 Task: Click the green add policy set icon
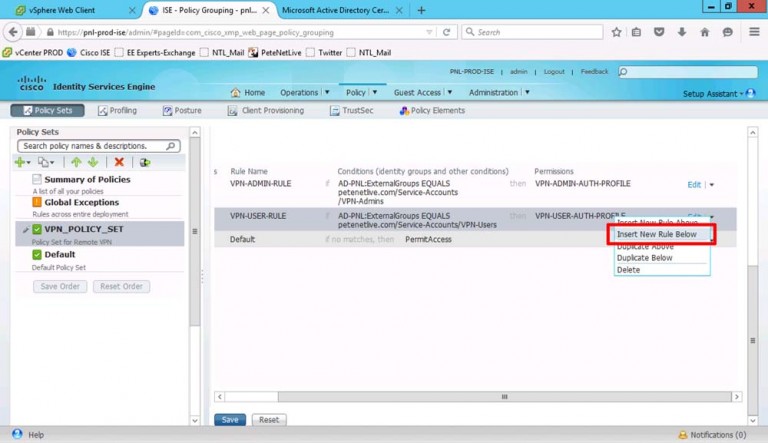[20, 162]
